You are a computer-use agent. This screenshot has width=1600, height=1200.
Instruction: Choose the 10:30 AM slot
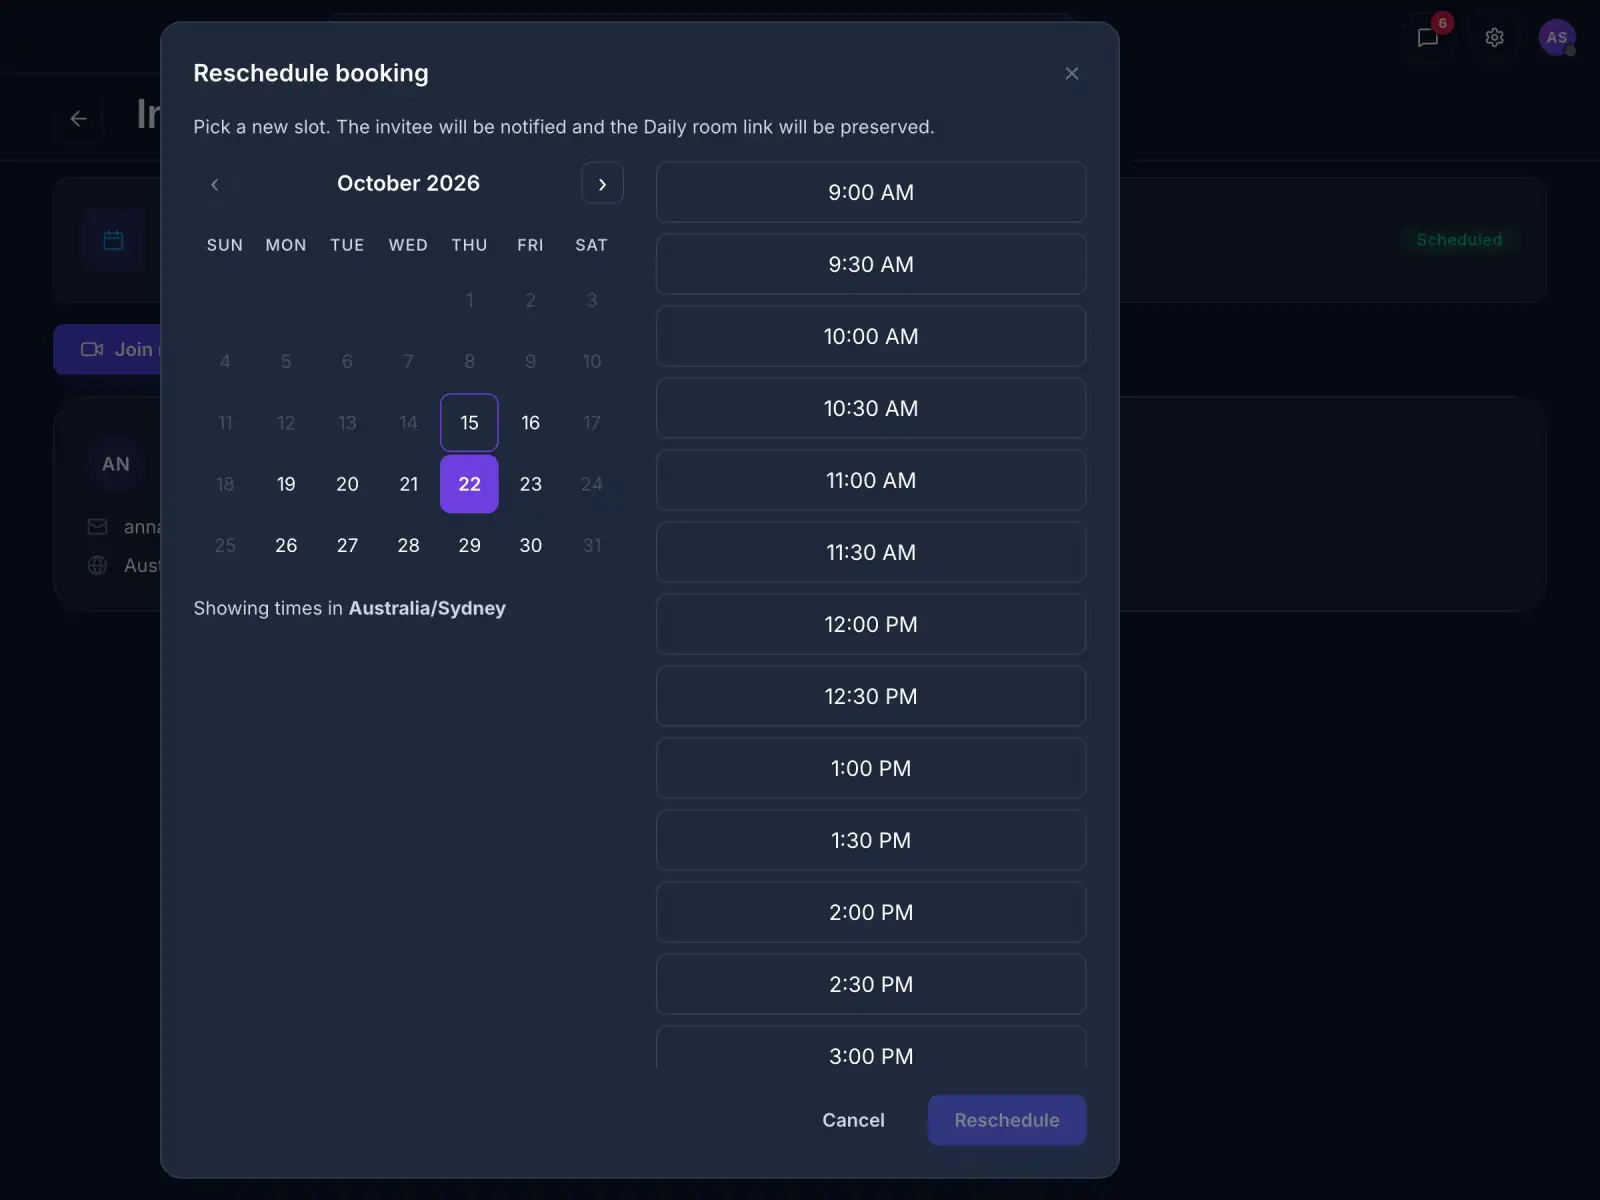871,408
